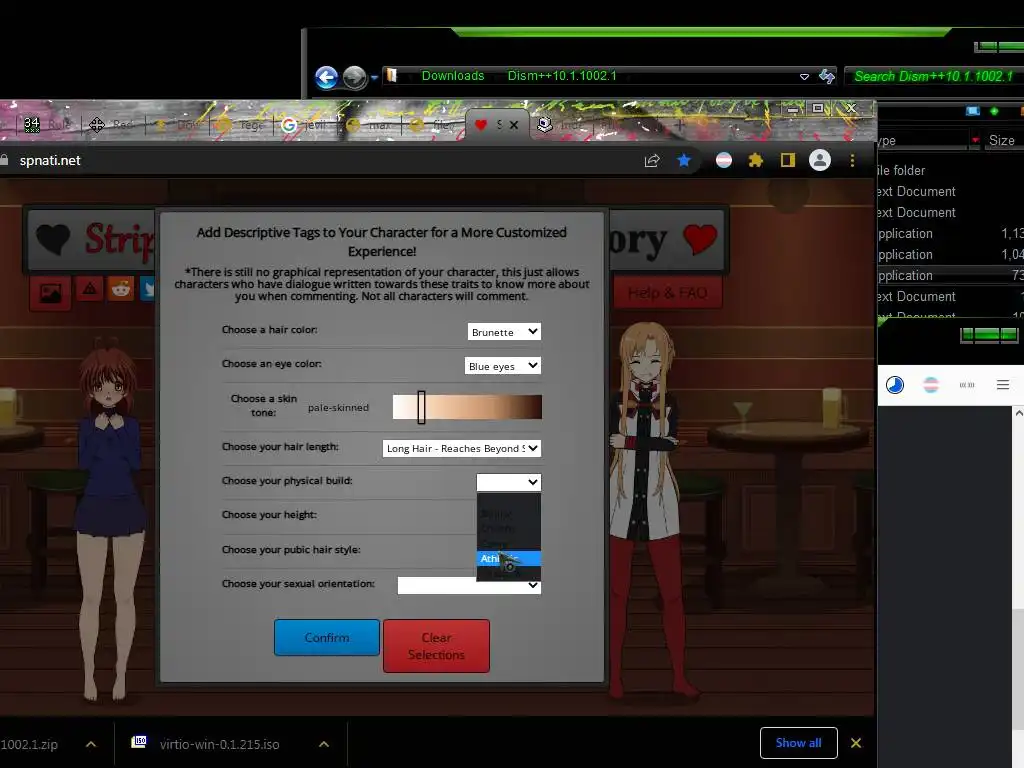This screenshot has width=1024, height=768.
Task: Close the downloads bar with the X
Action: [856, 743]
